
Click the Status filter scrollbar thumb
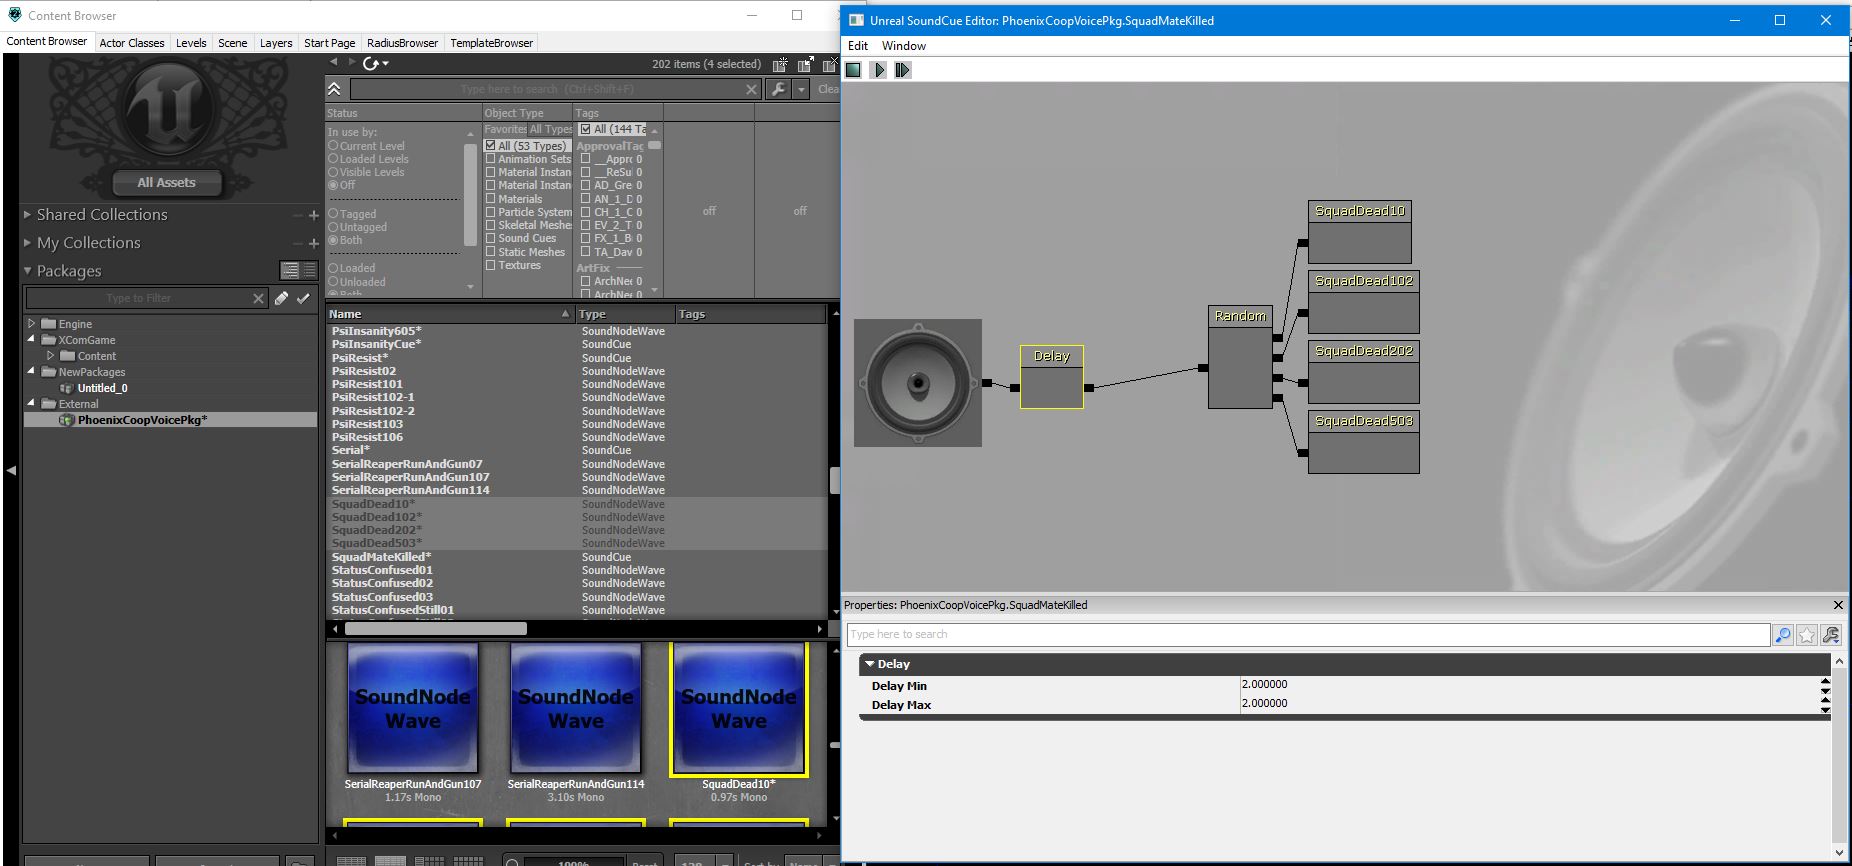tap(470, 195)
